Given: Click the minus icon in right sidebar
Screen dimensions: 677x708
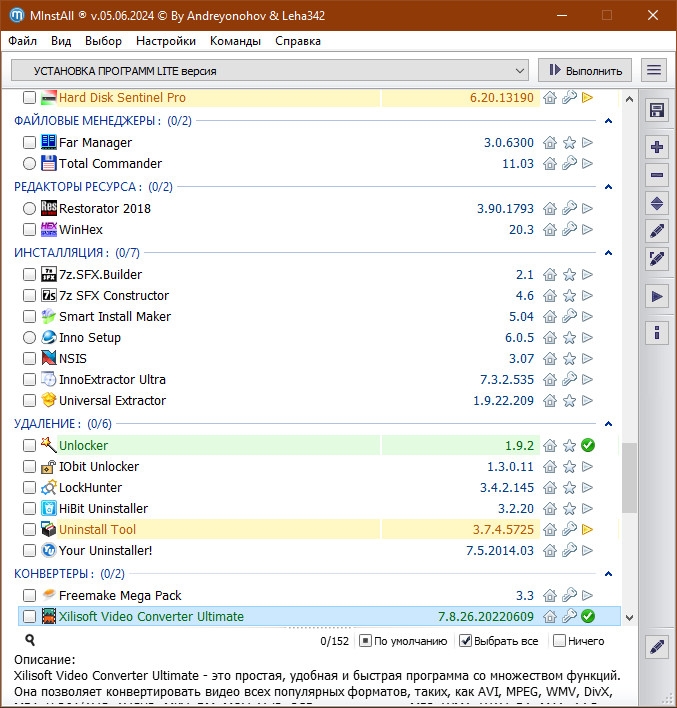Looking at the screenshot, I should click(657, 175).
